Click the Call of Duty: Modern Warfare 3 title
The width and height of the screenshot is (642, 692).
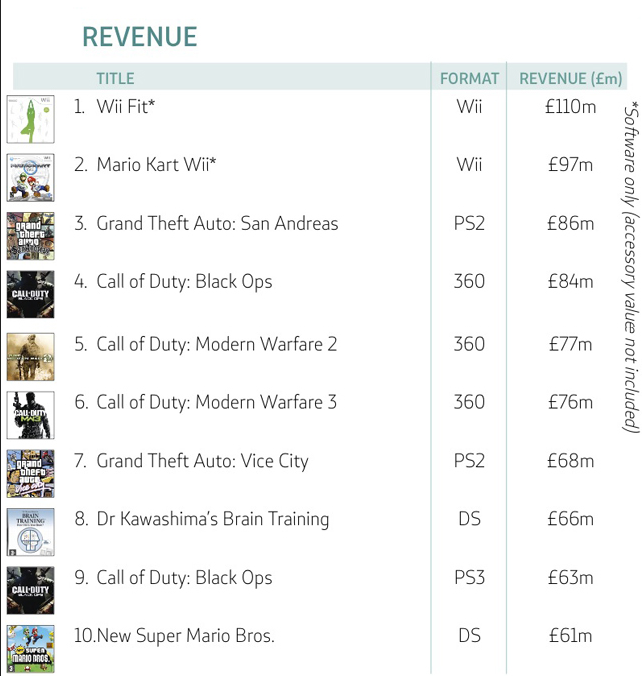[217, 402]
